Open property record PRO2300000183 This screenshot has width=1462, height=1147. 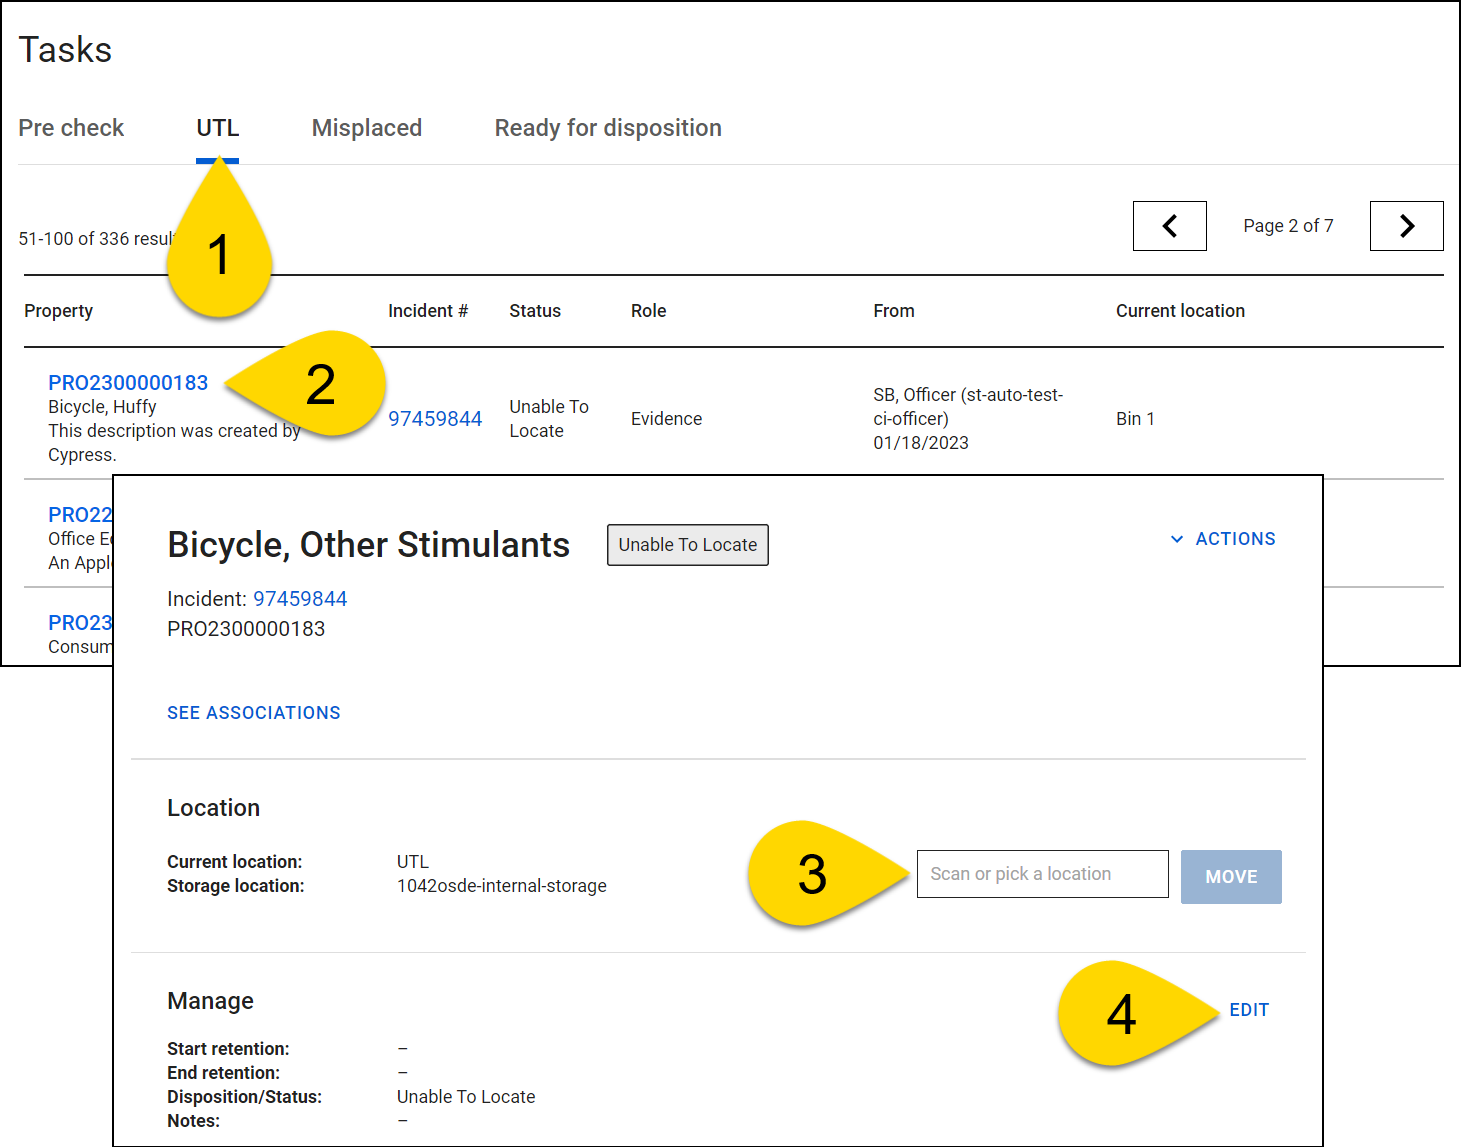[128, 382]
